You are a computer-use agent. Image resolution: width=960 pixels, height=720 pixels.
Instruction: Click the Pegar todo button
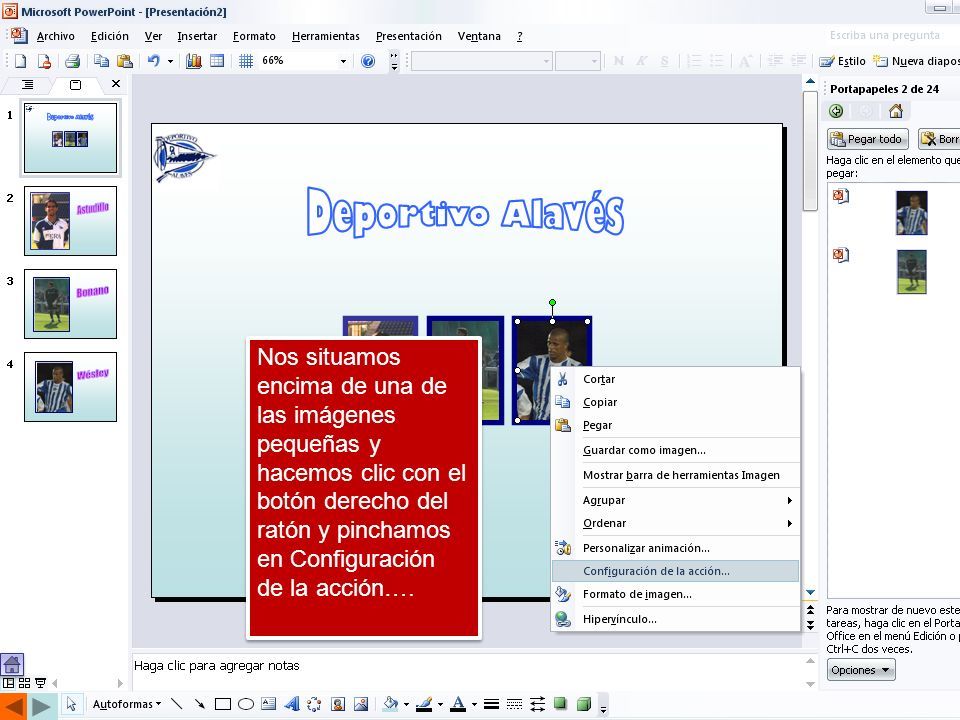coord(868,139)
